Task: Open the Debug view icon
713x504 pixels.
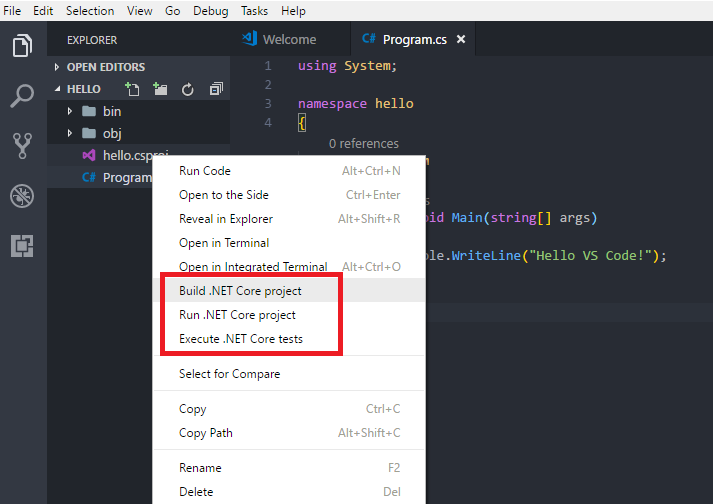Action: (22, 196)
